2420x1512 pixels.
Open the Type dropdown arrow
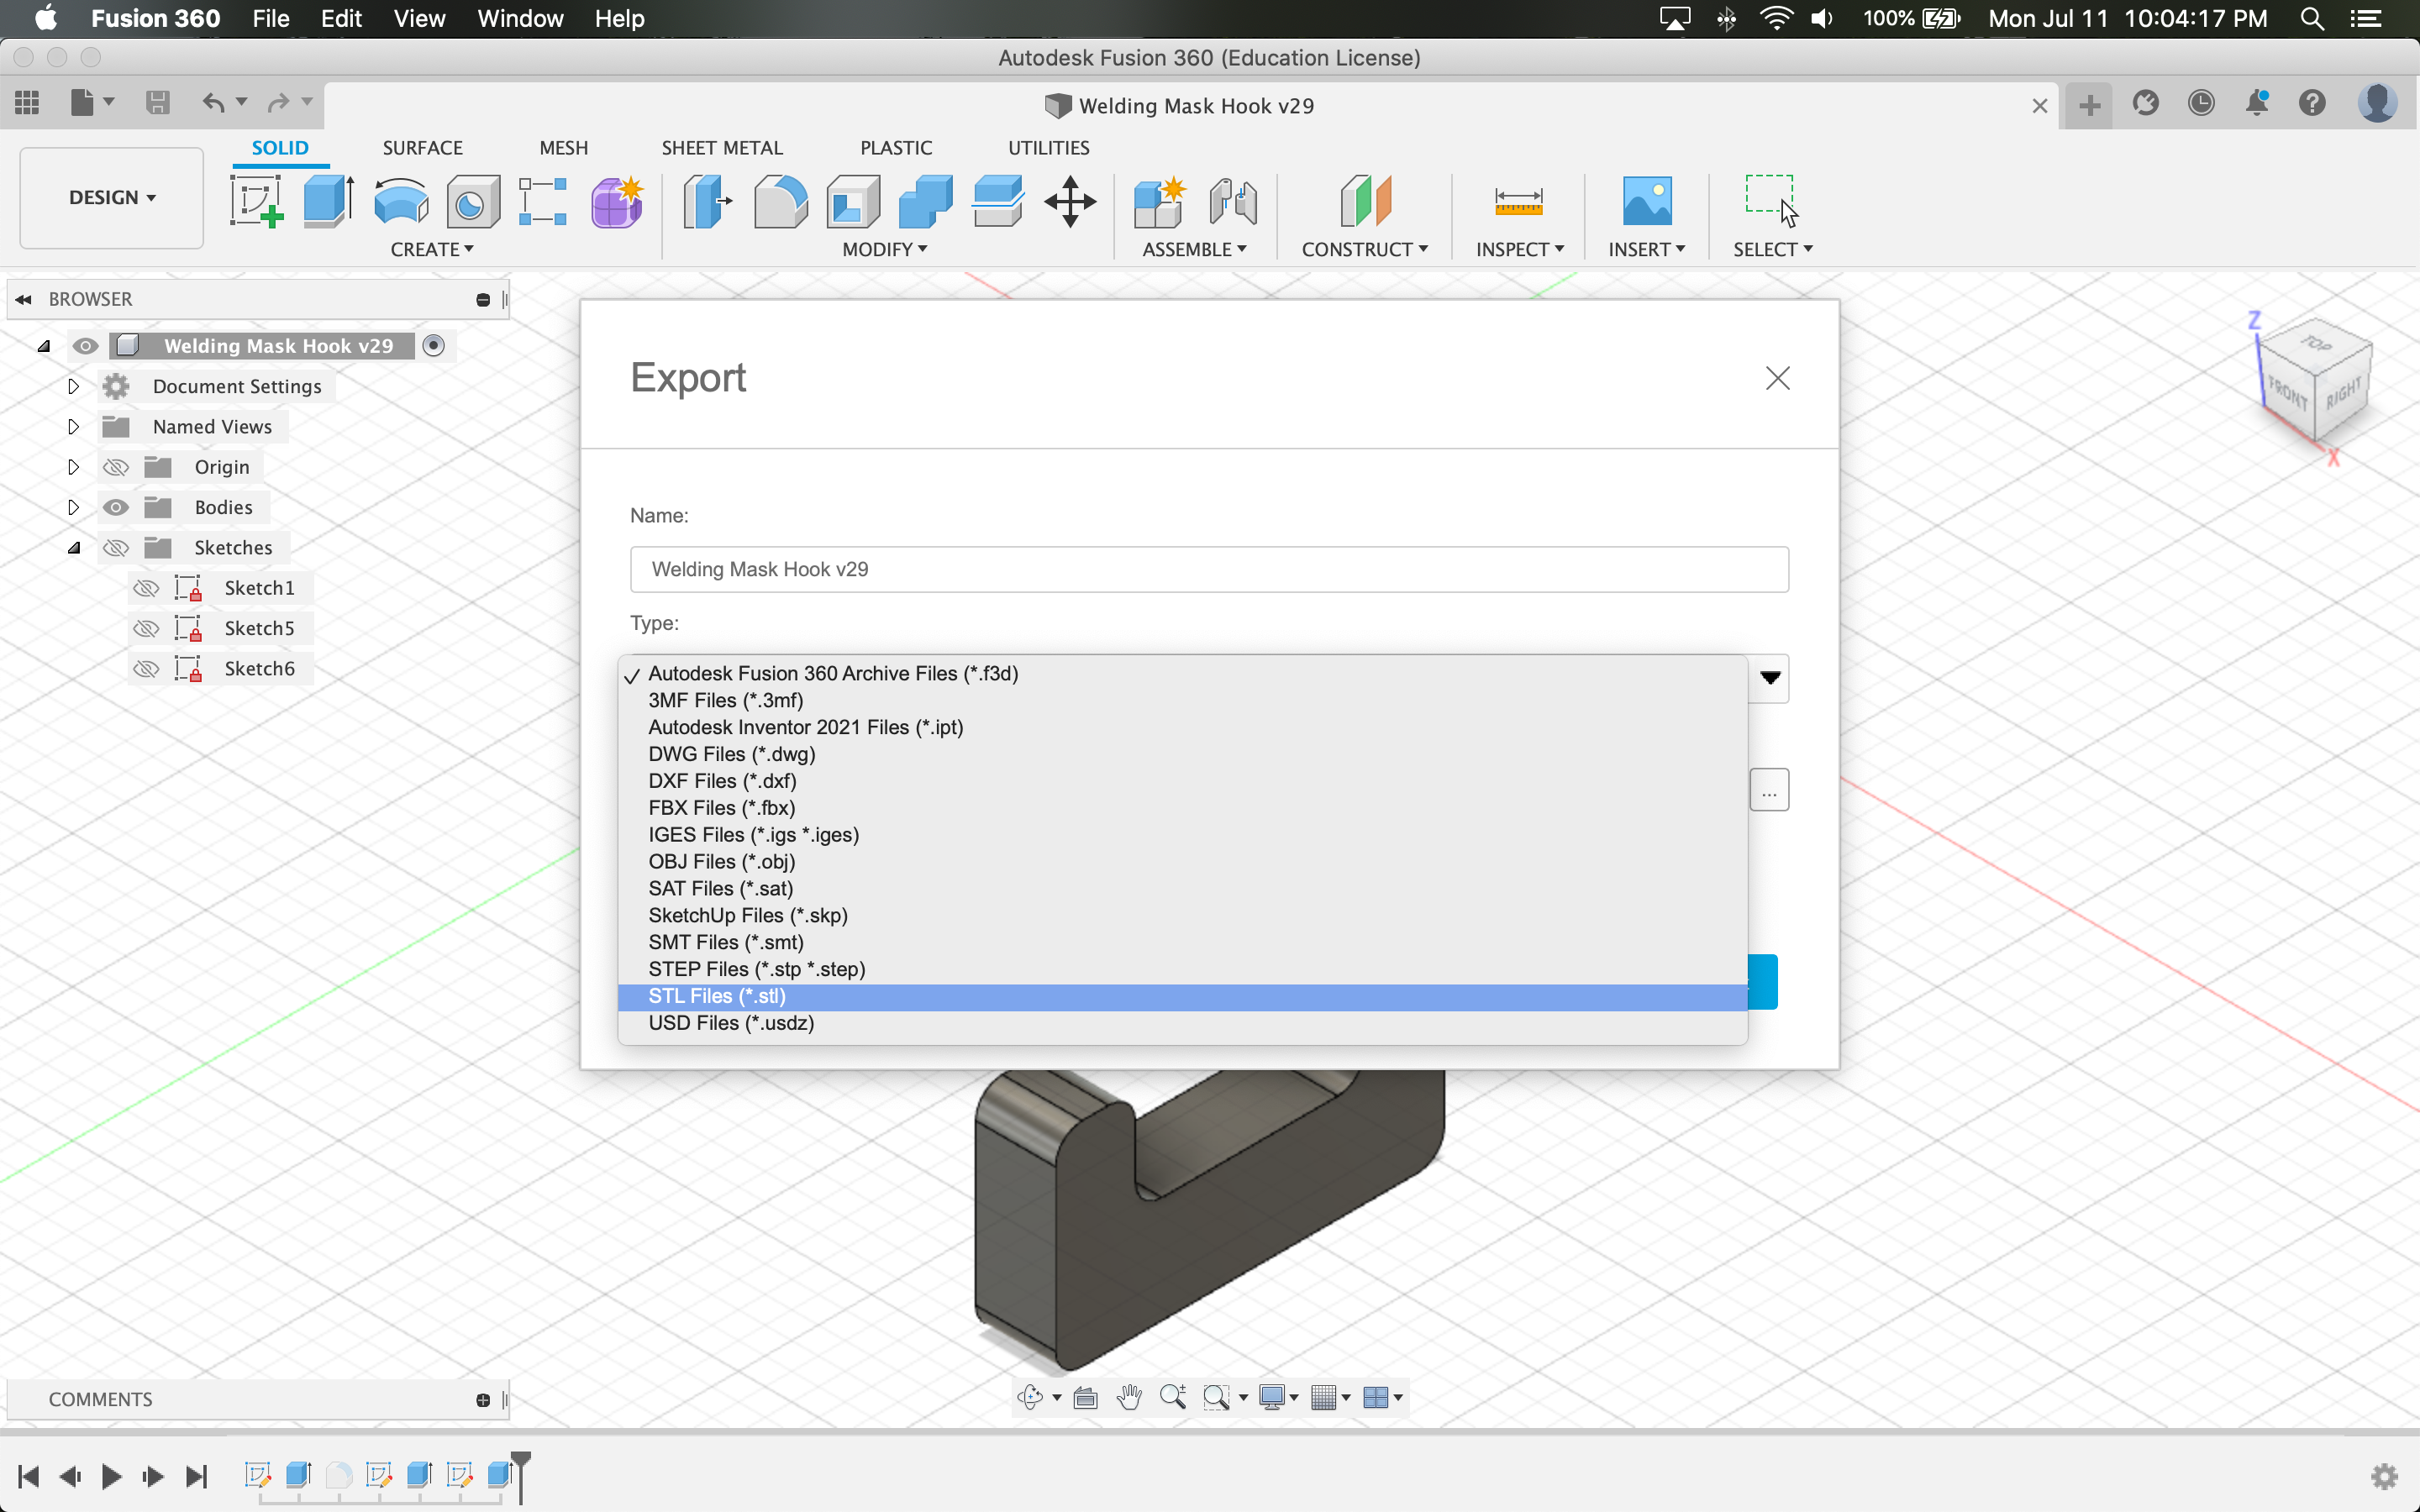(1769, 678)
